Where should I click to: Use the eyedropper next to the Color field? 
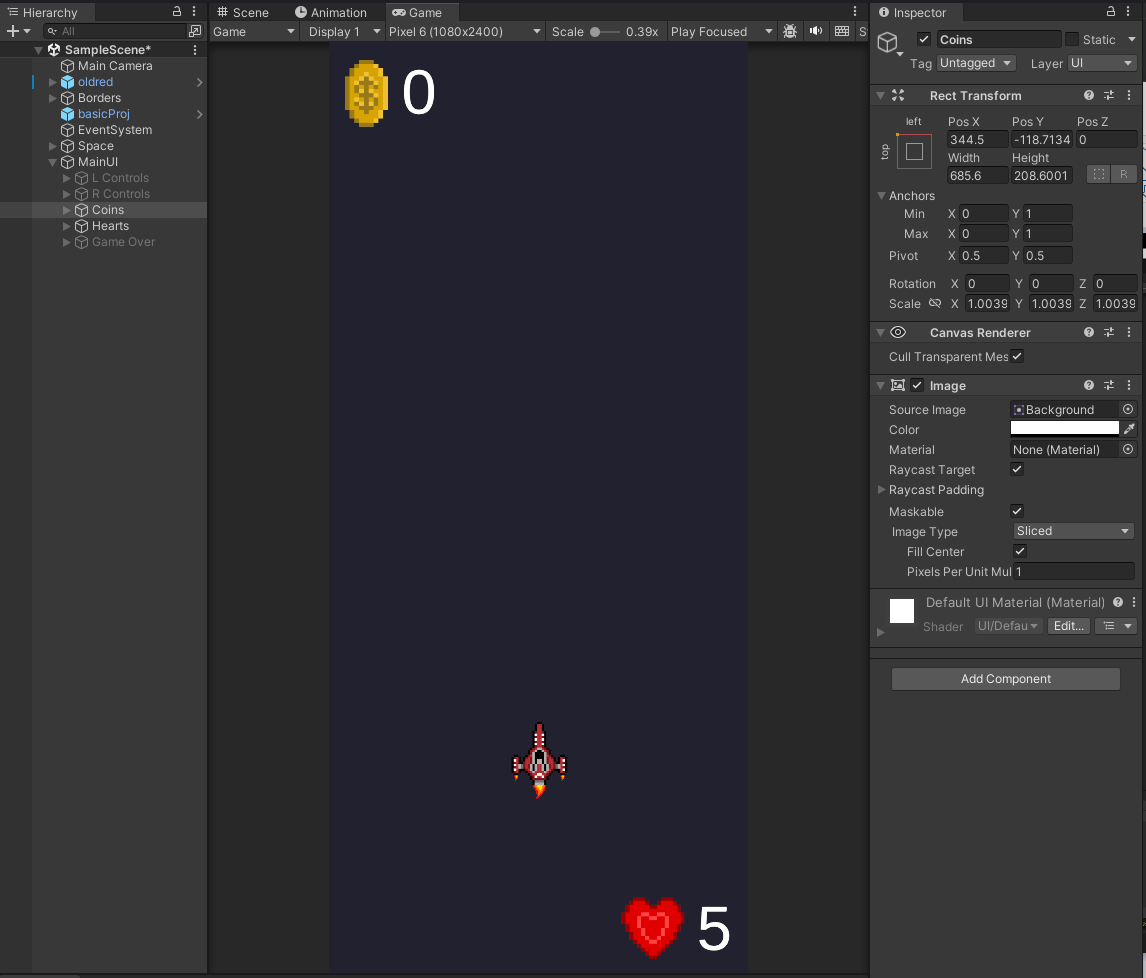pos(1131,429)
